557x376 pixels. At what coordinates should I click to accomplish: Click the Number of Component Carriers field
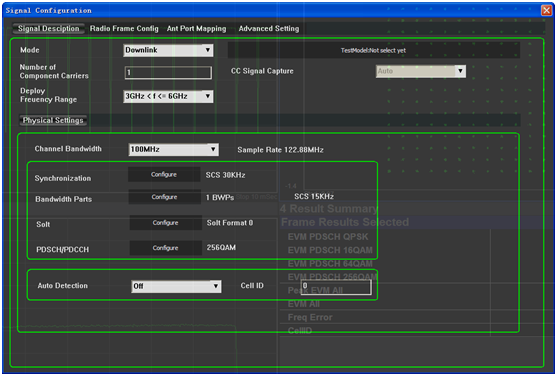coord(168,72)
